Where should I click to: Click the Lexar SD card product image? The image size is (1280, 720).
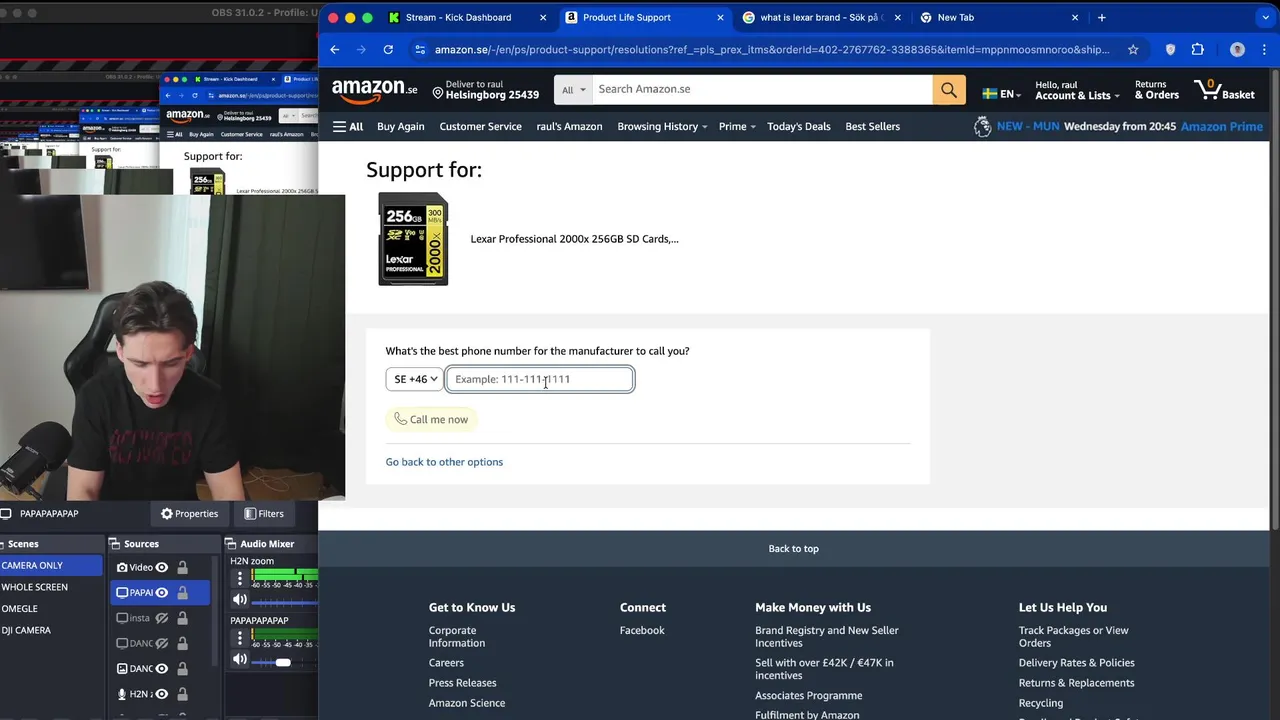413,239
